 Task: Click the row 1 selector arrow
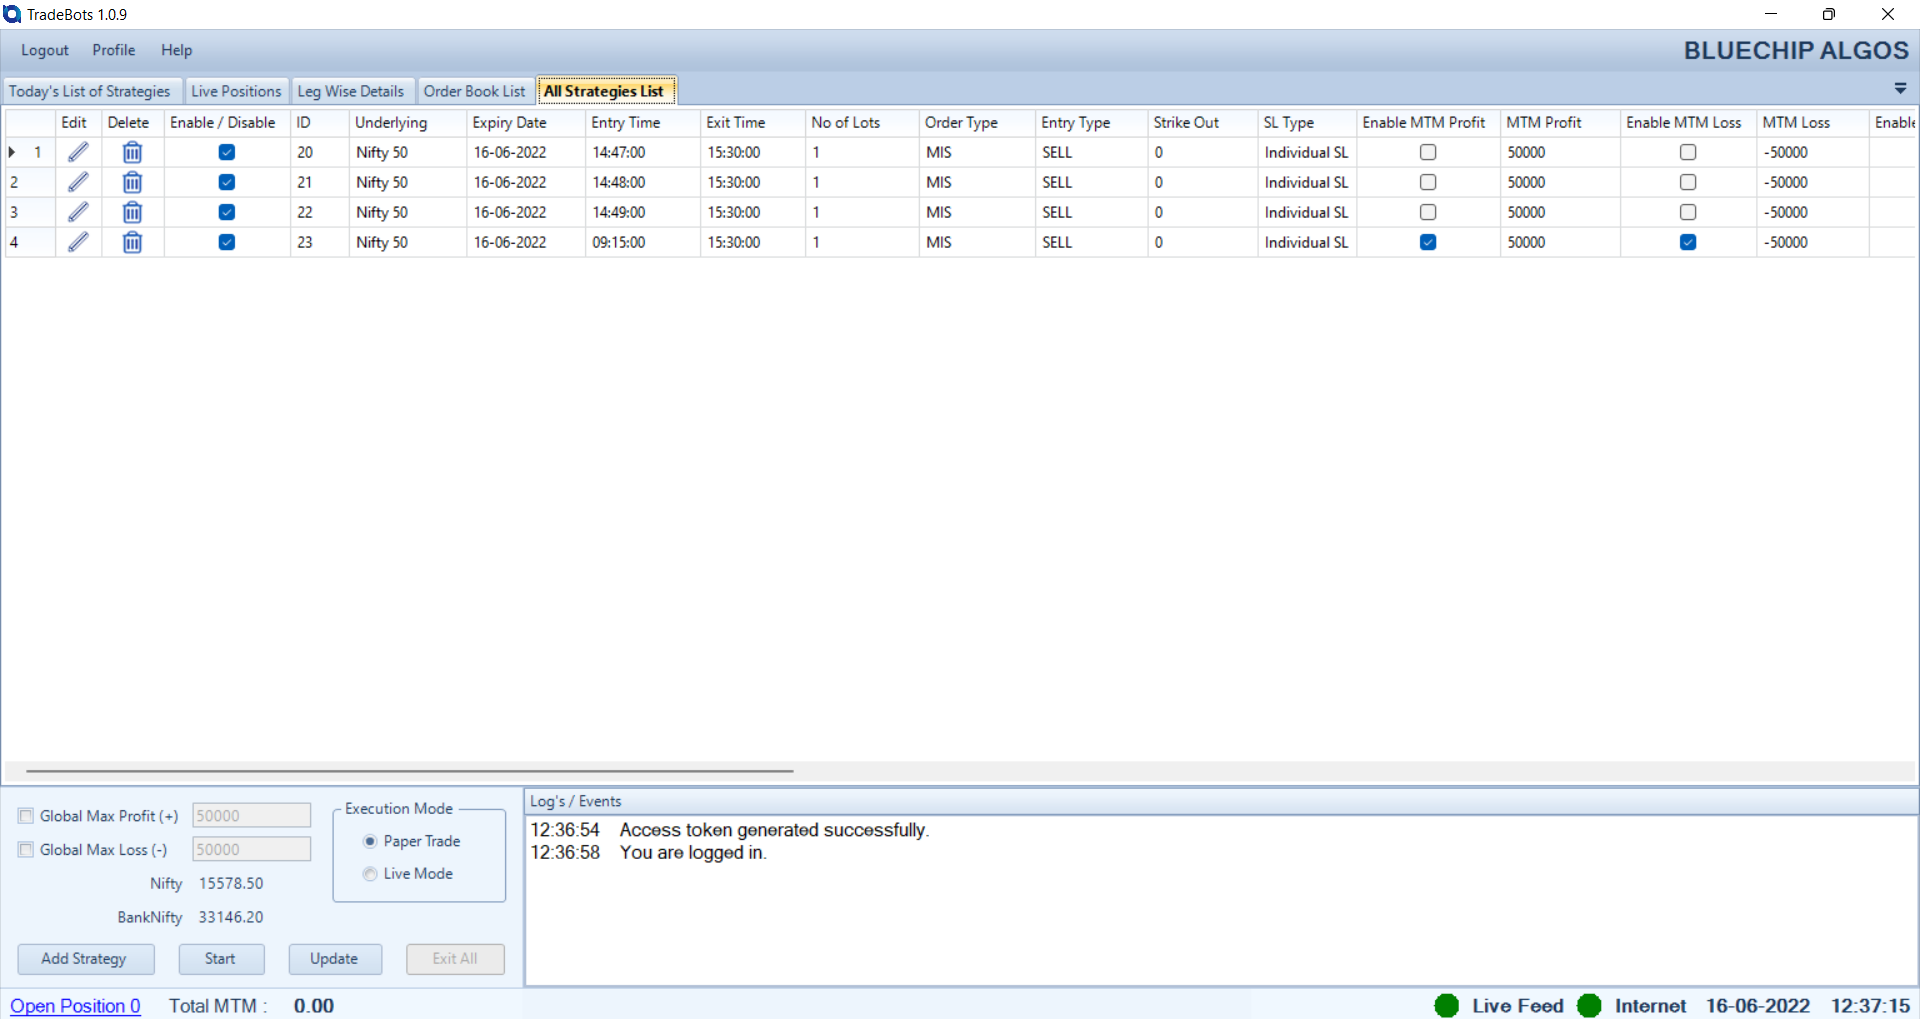click(12, 152)
